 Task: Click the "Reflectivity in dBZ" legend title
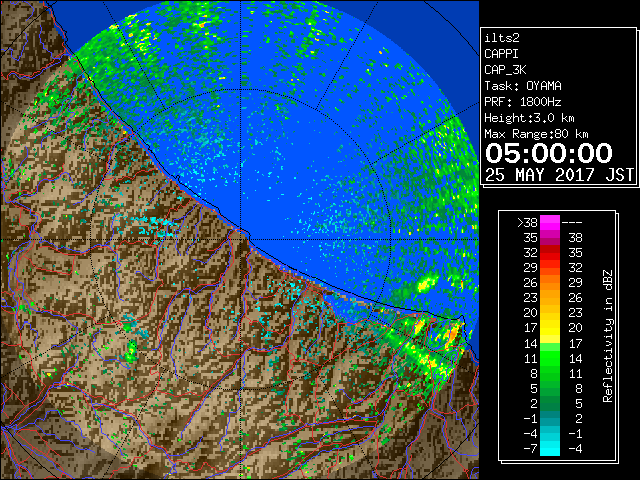tap(607, 336)
